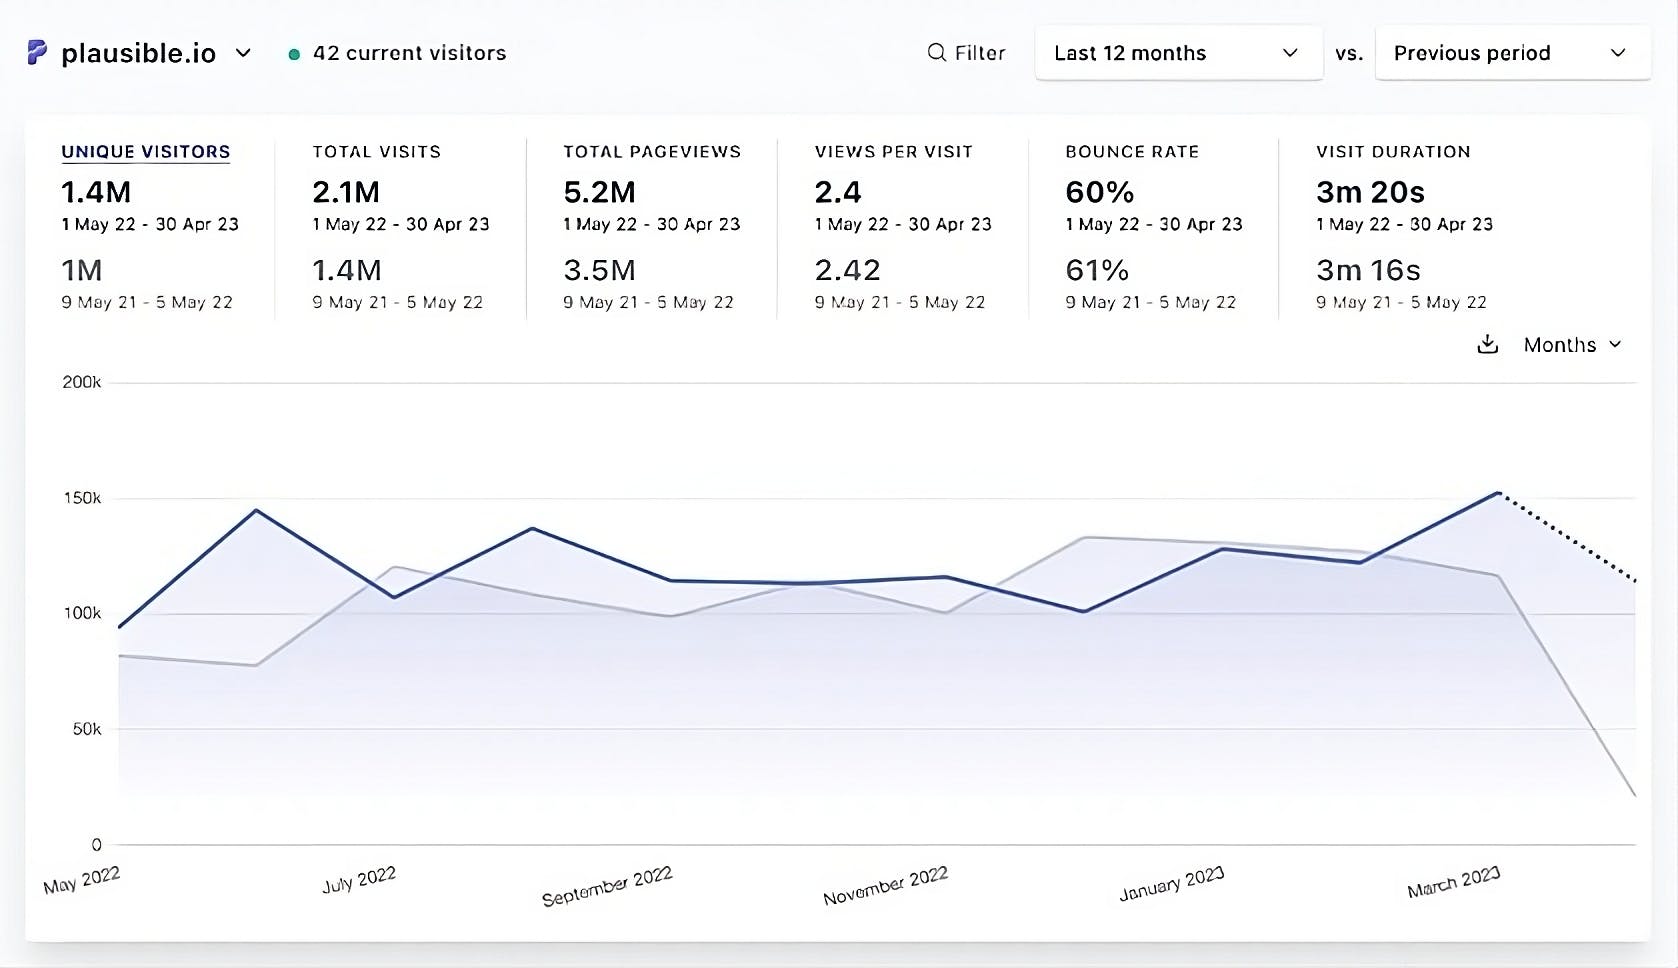
Task: Open the Previous period comparison dropdown
Action: [1510, 53]
